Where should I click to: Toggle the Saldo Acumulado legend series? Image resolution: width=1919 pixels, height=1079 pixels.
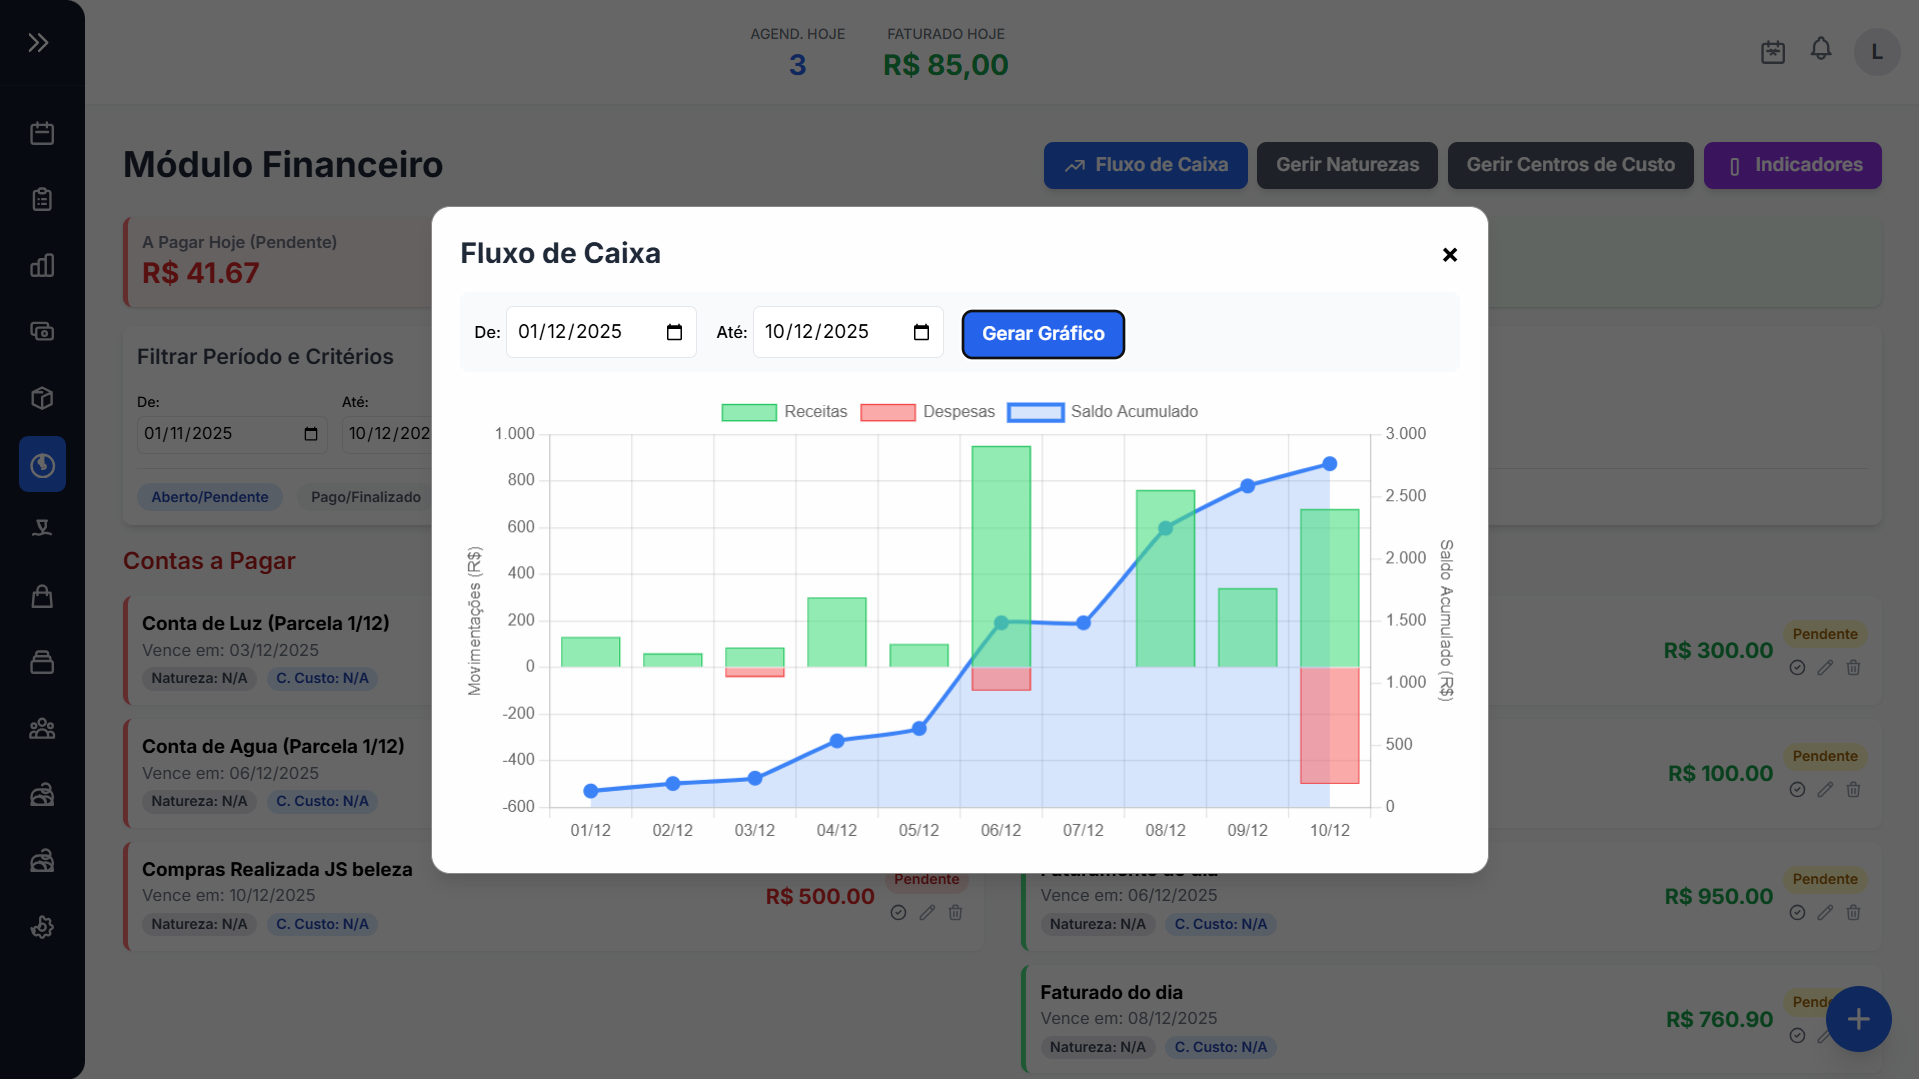[x=1102, y=412]
